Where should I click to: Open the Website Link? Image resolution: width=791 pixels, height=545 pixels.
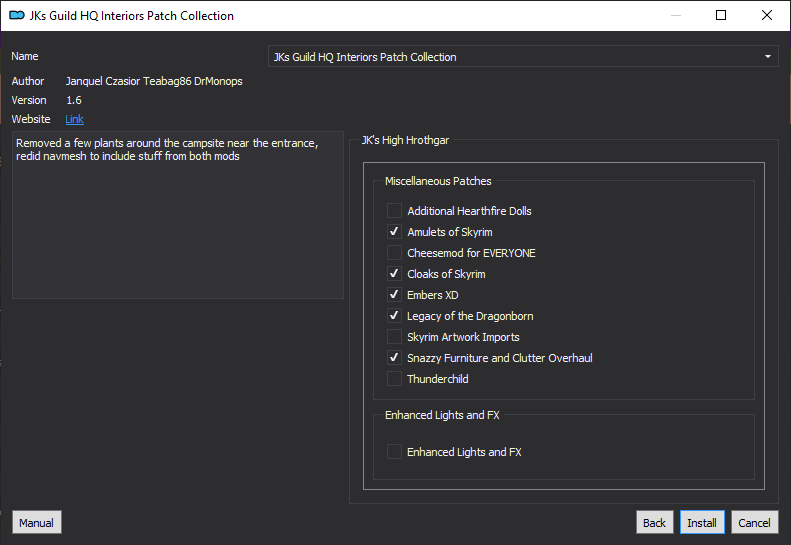(74, 119)
